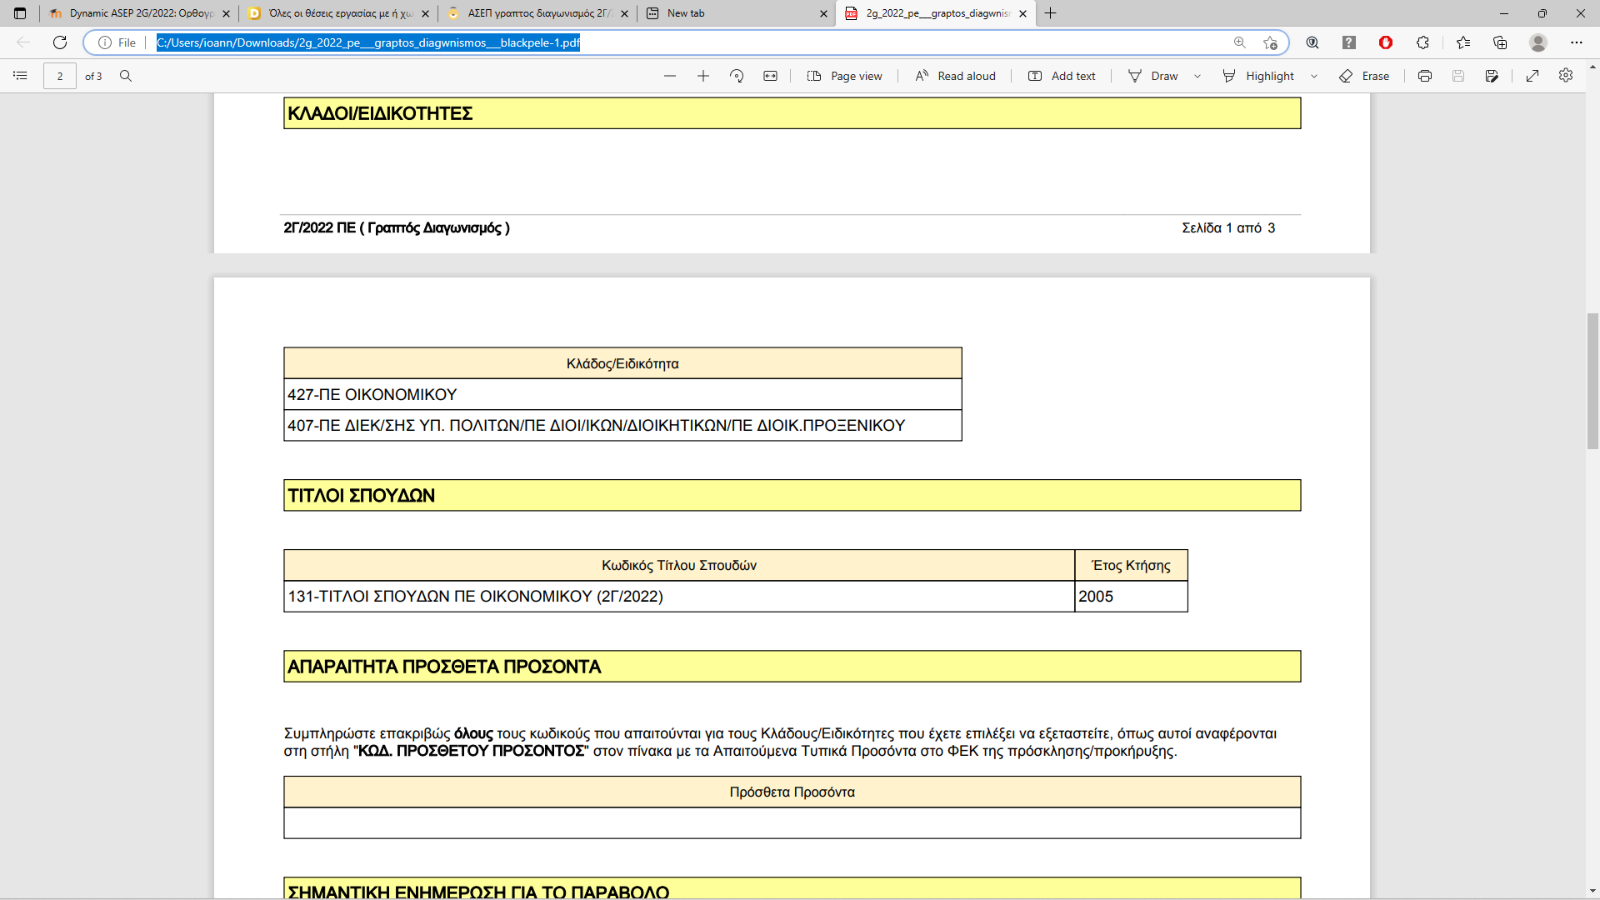Click the address bar zoom magnifier
Screen dimensions: 1600x900
(x=1240, y=42)
